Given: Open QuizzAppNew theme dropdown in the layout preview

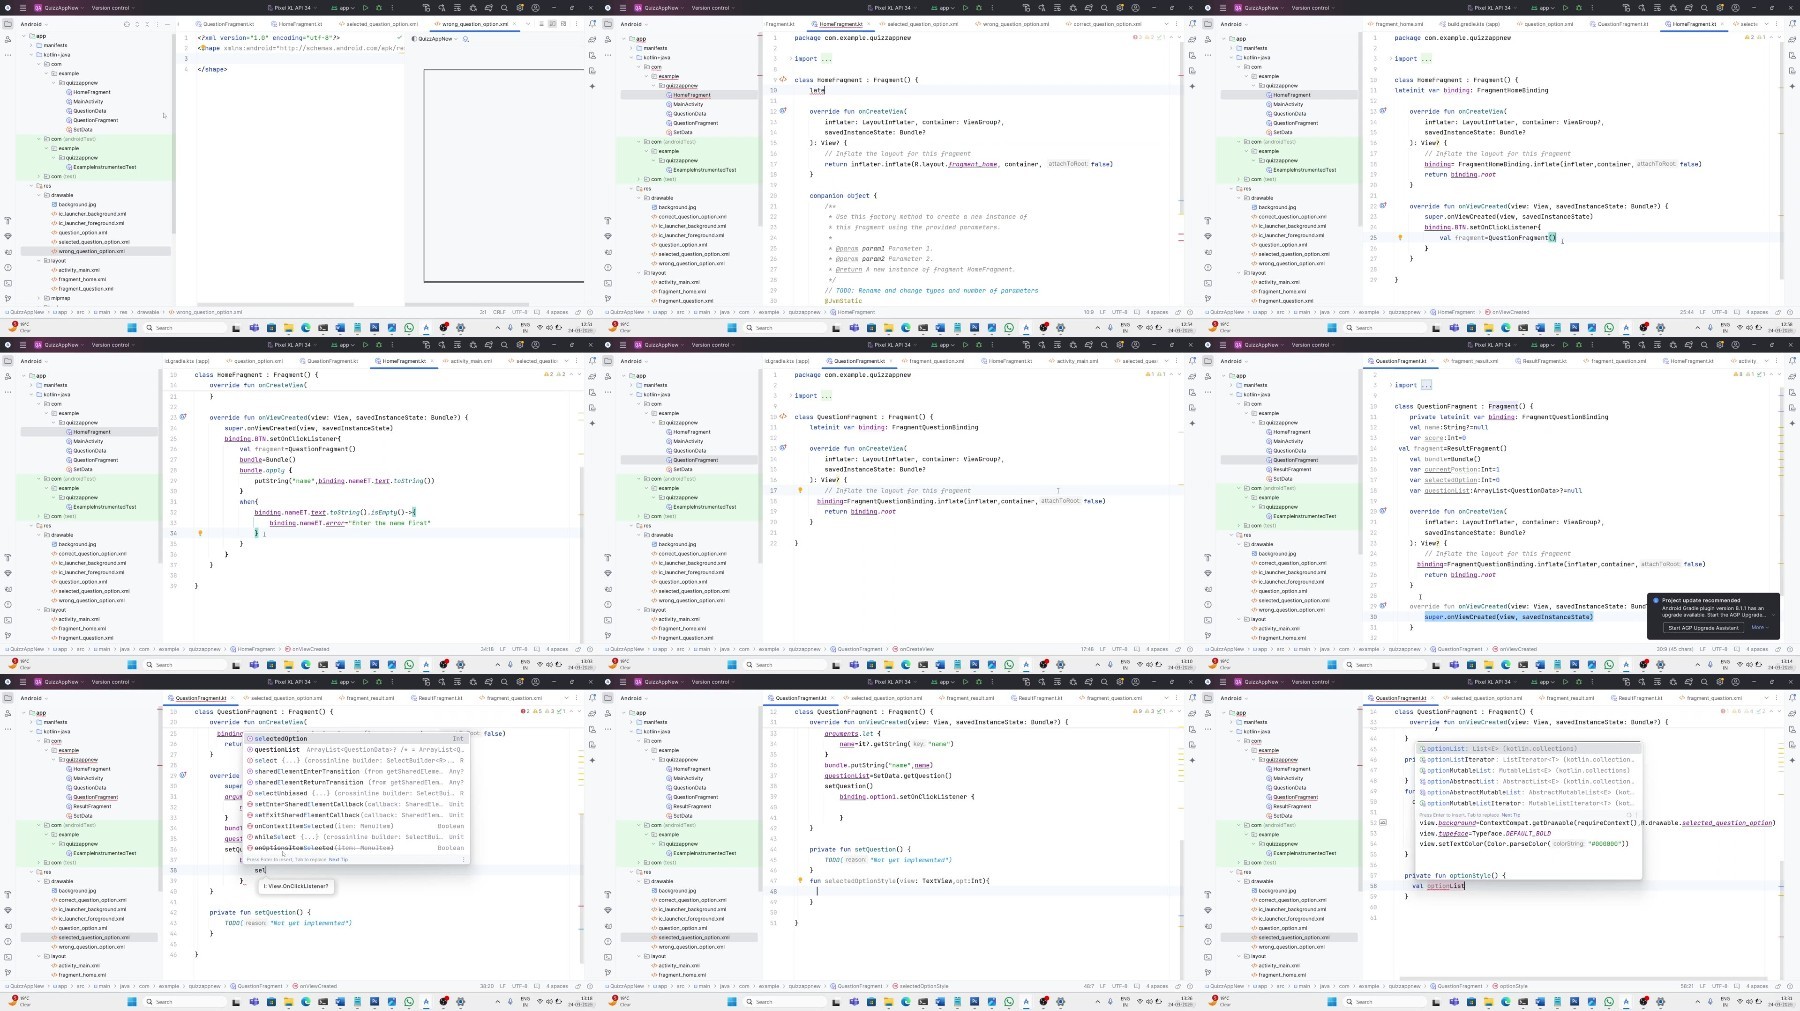Looking at the screenshot, I should click(x=434, y=39).
